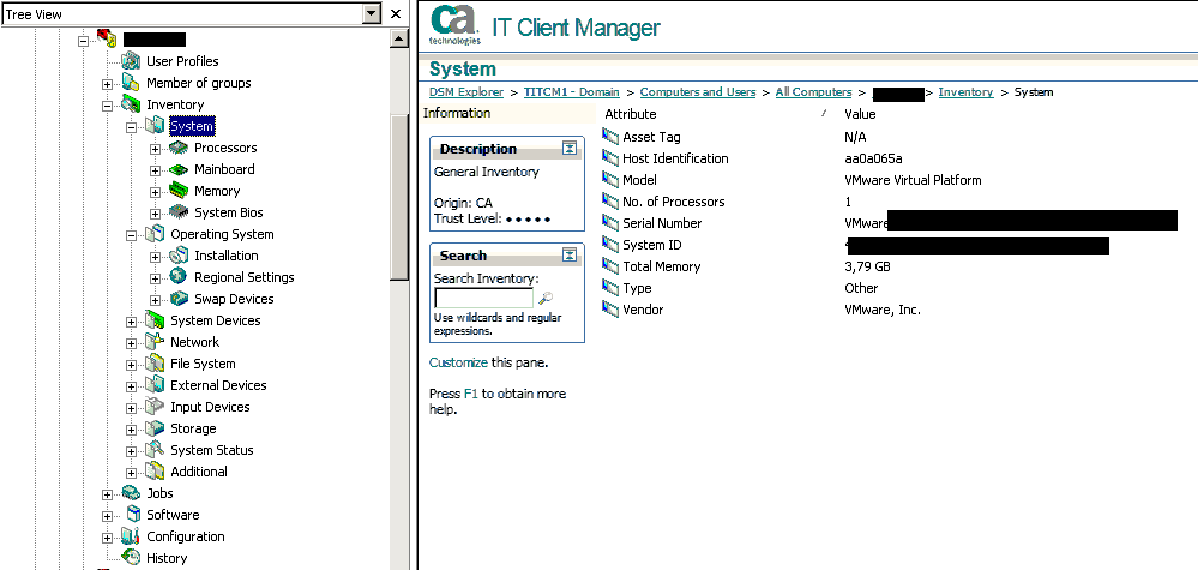The height and width of the screenshot is (570, 1198).
Task: Expand the Storage tree node
Action: coord(131,429)
